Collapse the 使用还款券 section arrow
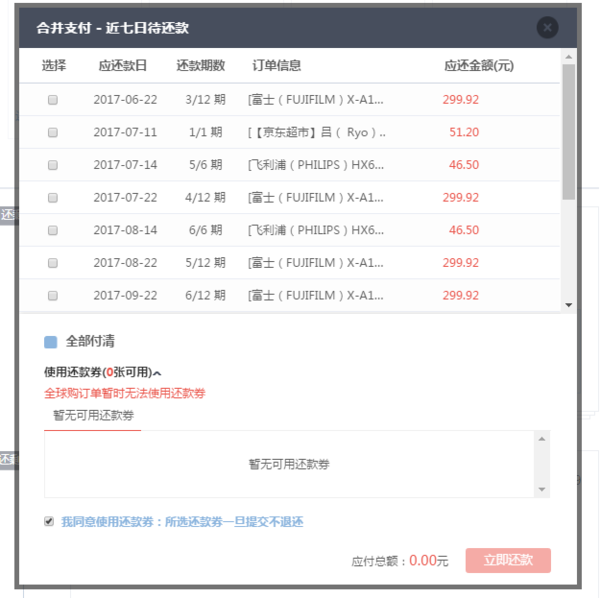 [x=157, y=373]
